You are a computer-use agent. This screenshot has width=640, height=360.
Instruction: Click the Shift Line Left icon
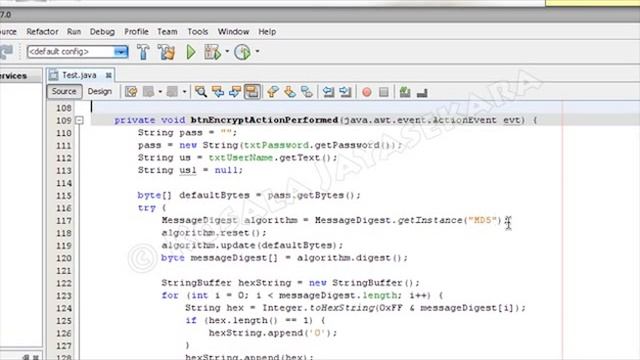[328, 92]
